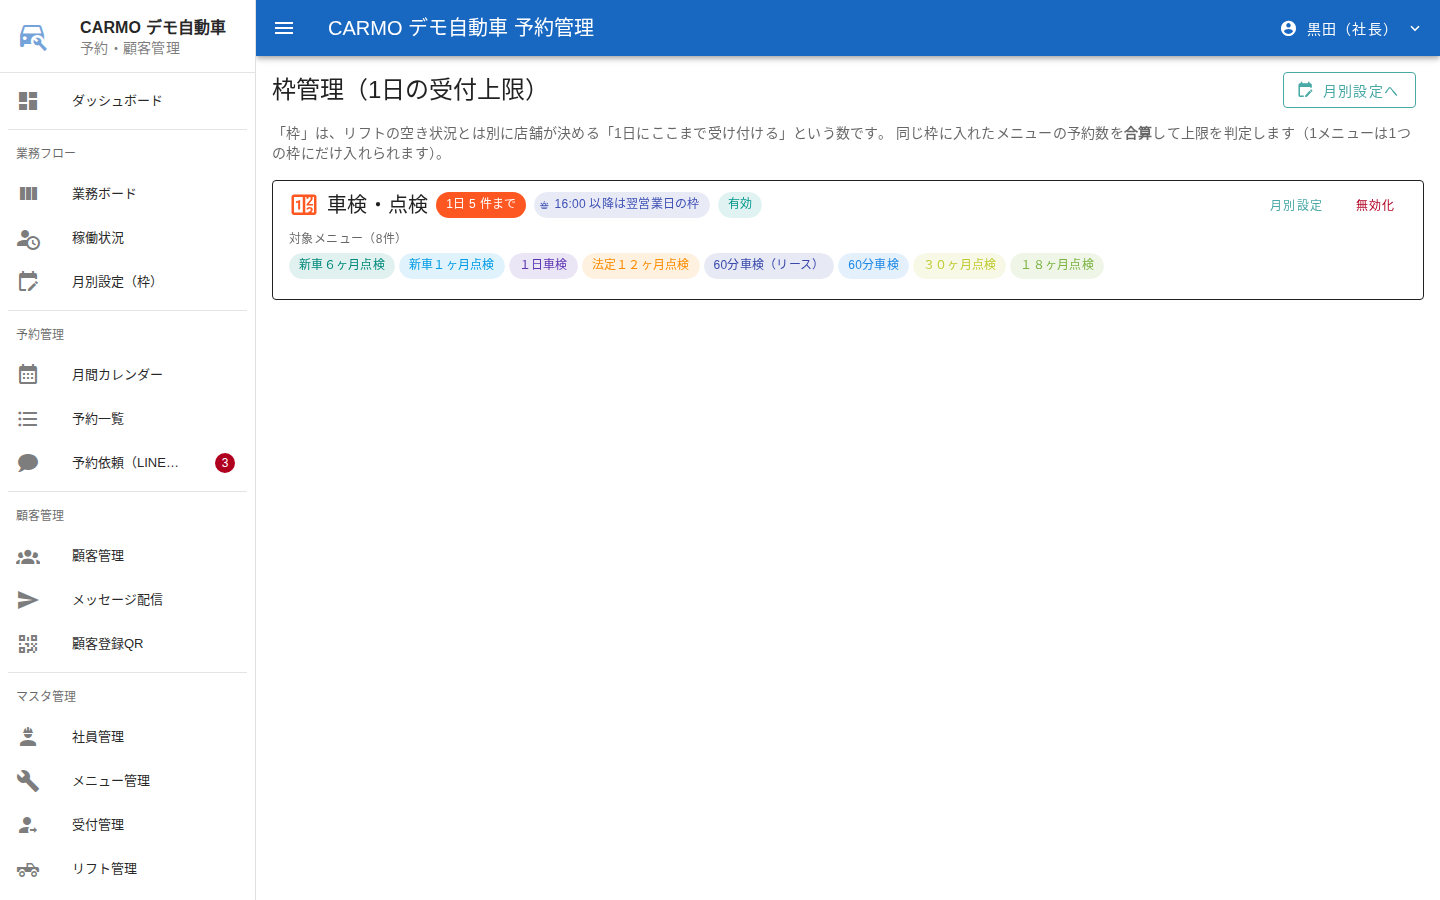Click the user account avatar icon
Screen dimensions: 1440x900
click(x=1288, y=28)
